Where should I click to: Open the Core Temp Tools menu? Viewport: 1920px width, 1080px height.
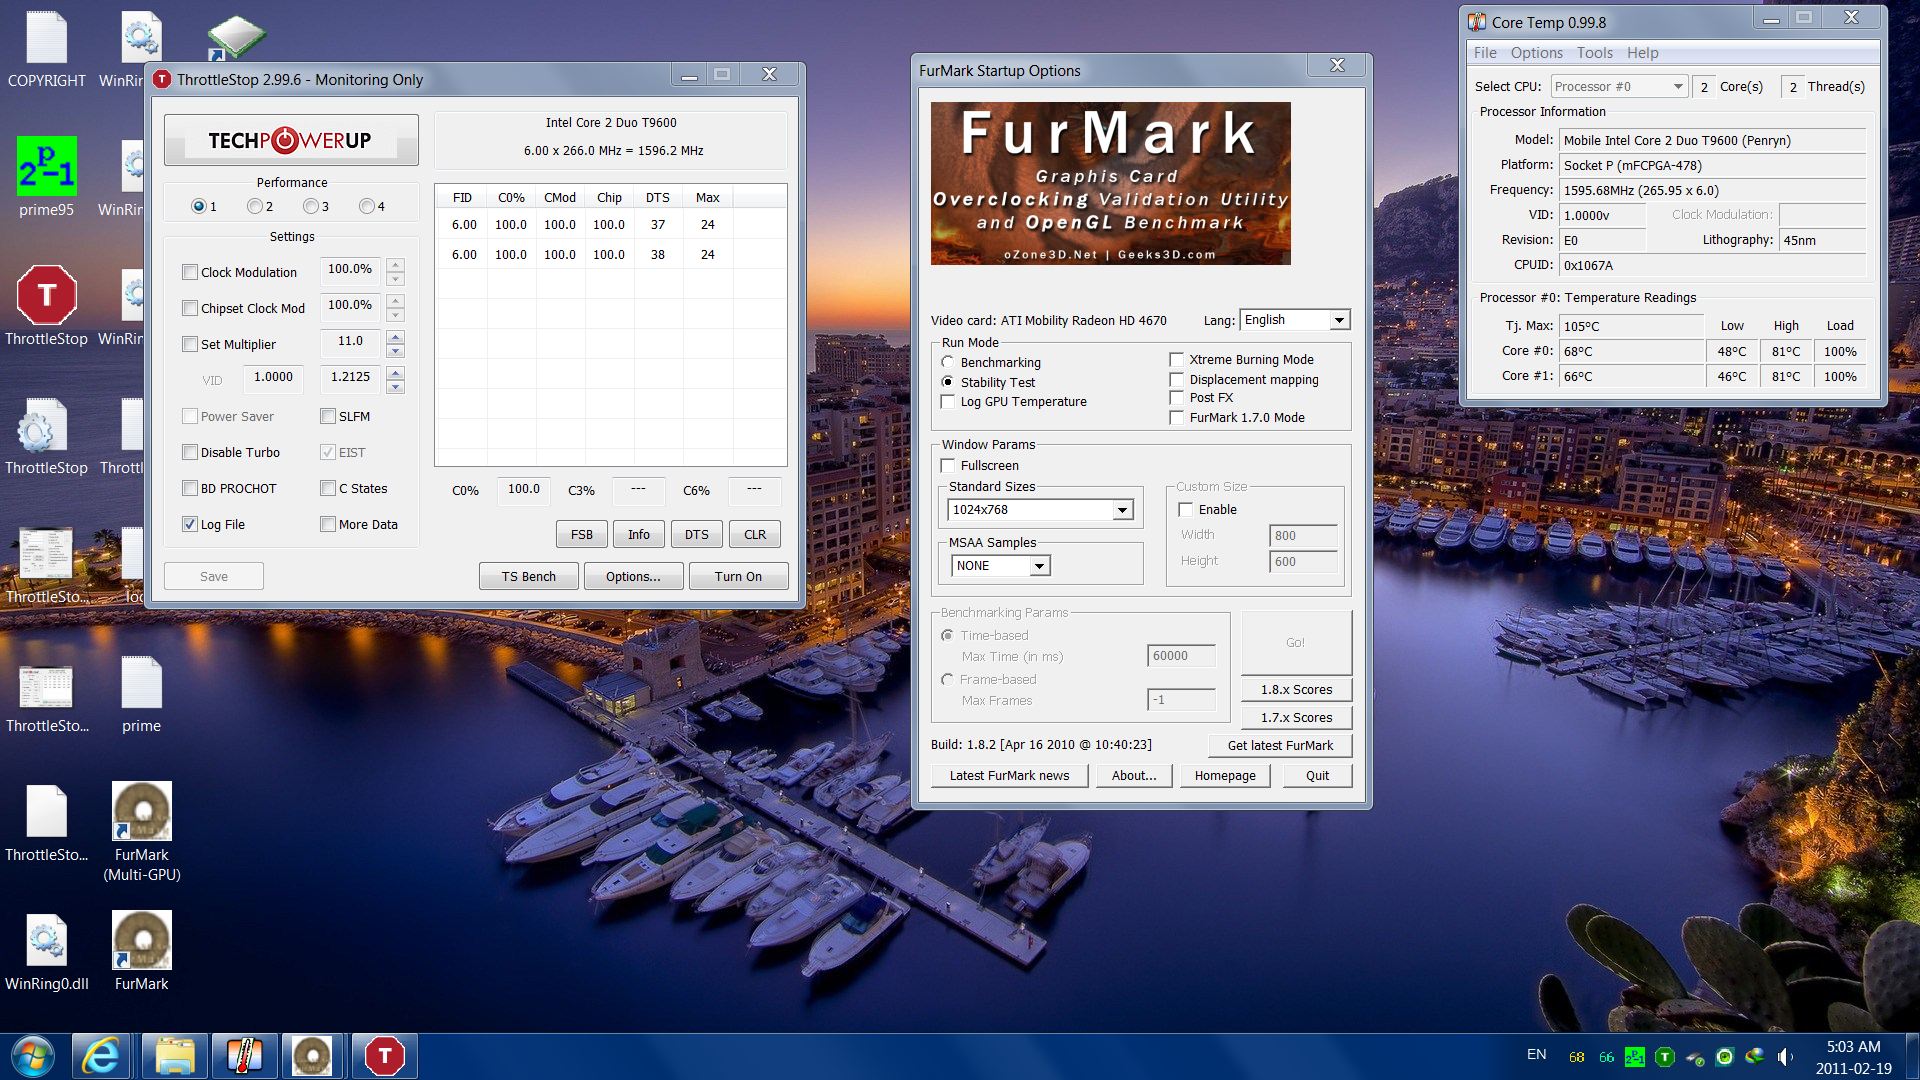(x=1595, y=53)
